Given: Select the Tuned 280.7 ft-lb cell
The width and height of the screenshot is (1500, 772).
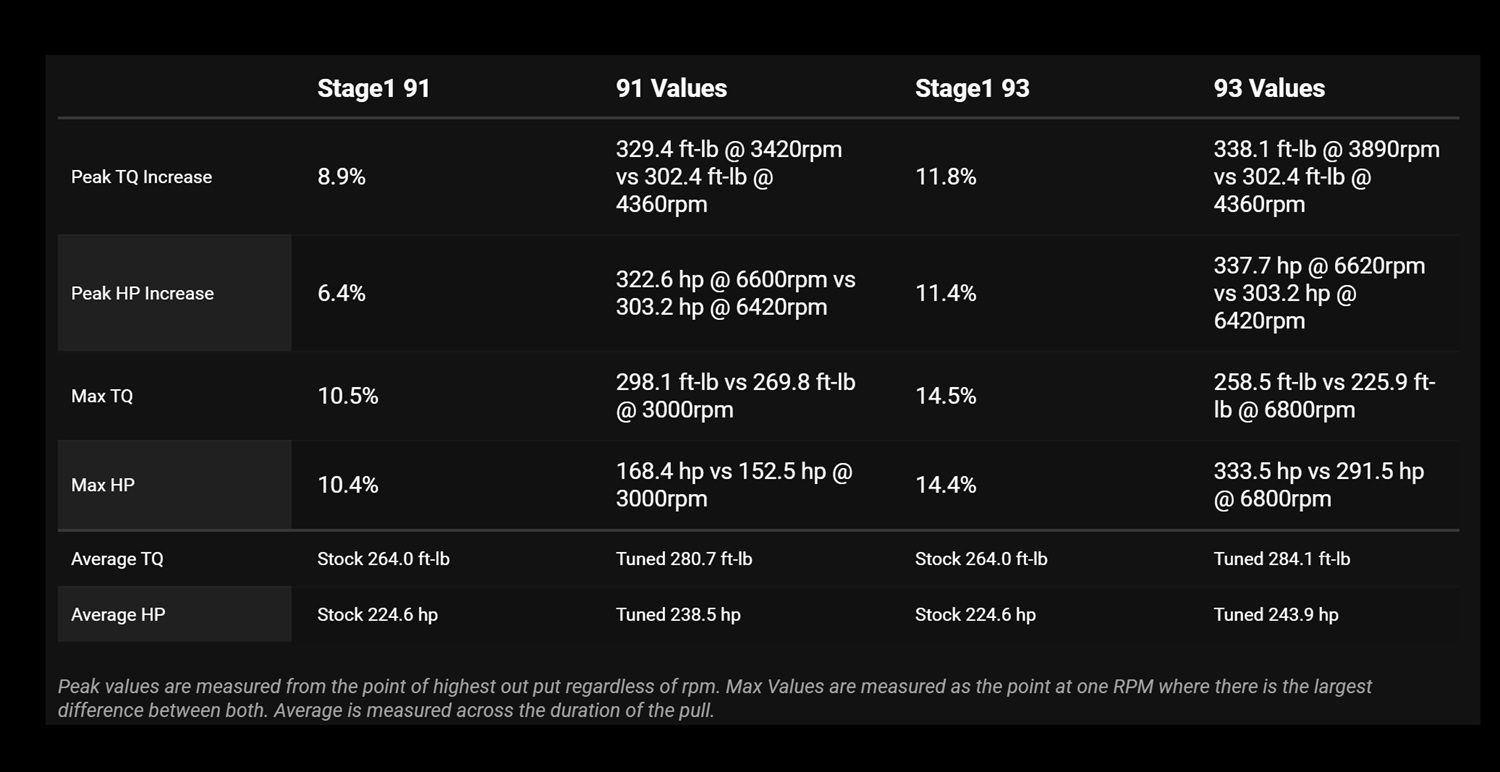Looking at the screenshot, I should click(684, 559).
